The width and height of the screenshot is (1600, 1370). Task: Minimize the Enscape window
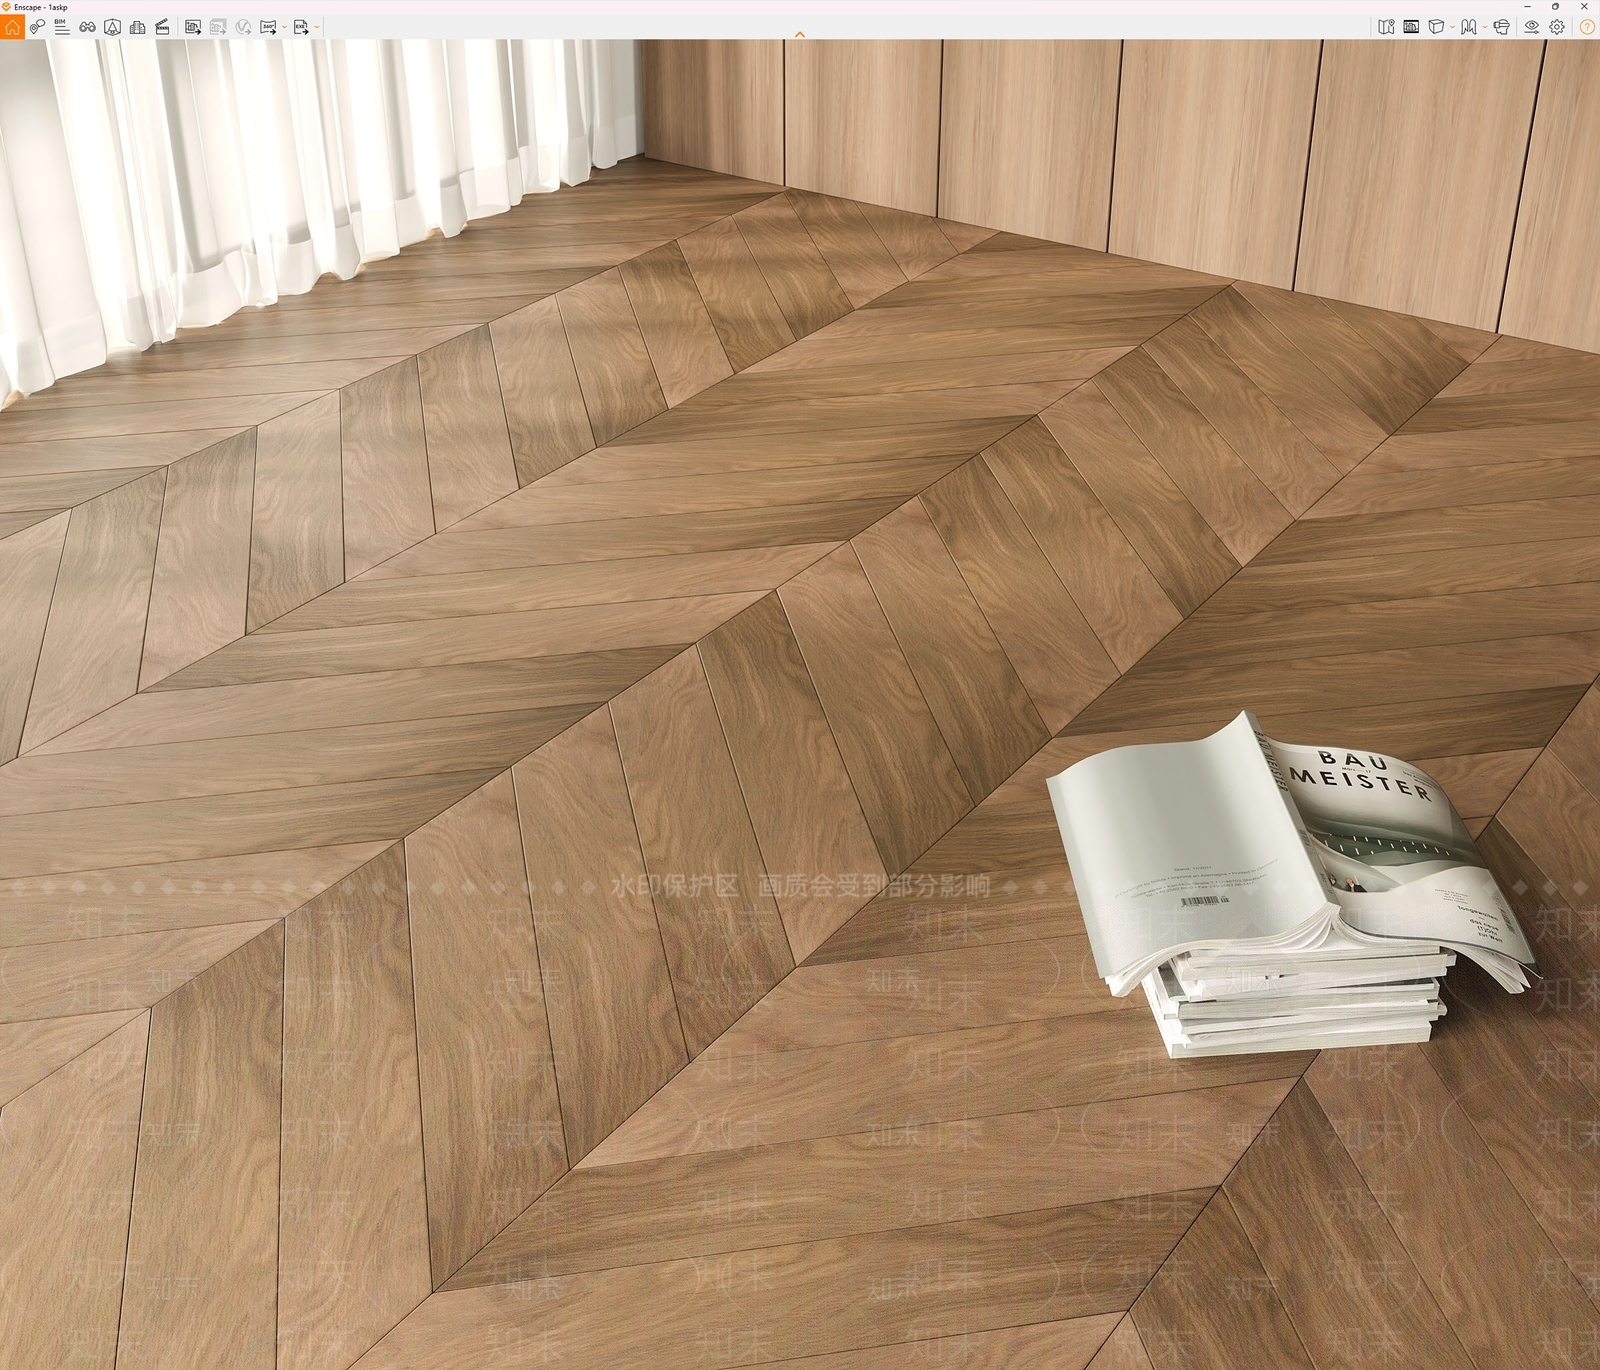(x=1526, y=7)
